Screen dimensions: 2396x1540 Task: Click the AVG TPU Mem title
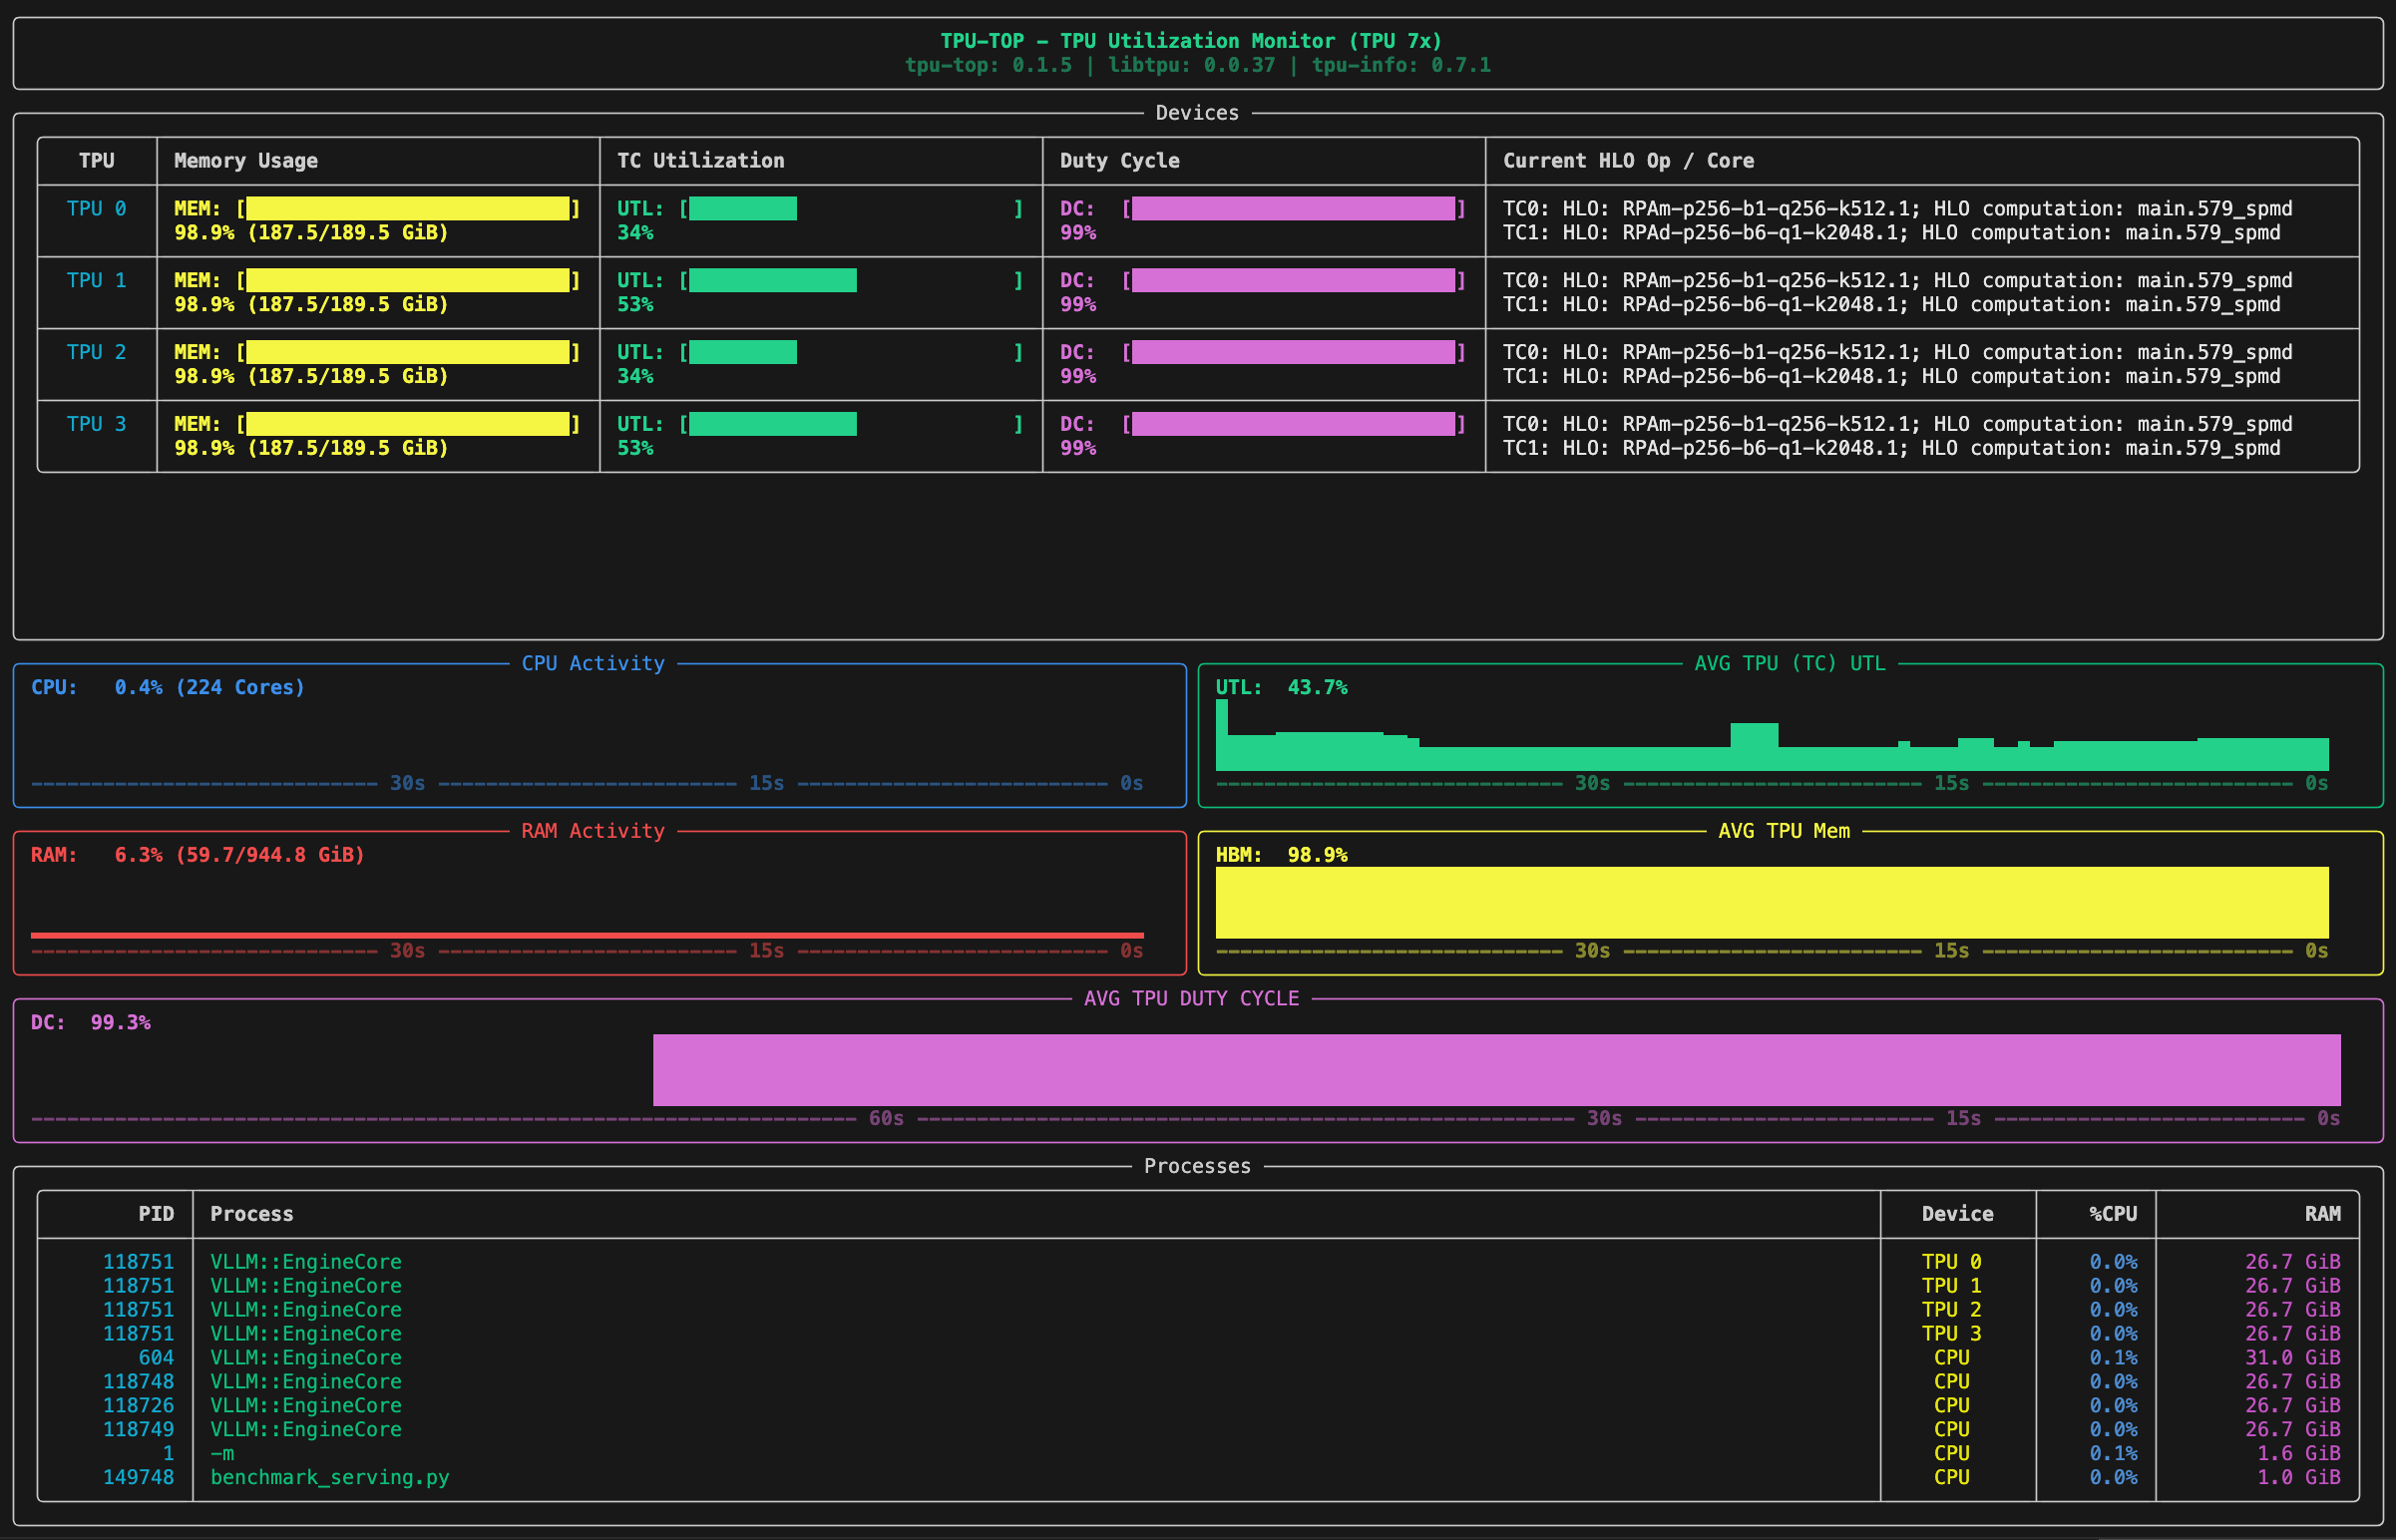pyautogui.click(x=1784, y=831)
